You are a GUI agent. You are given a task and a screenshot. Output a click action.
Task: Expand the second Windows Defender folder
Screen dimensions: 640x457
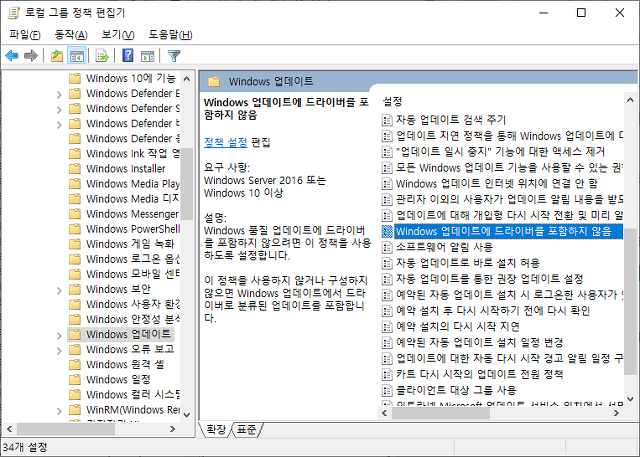(59, 110)
